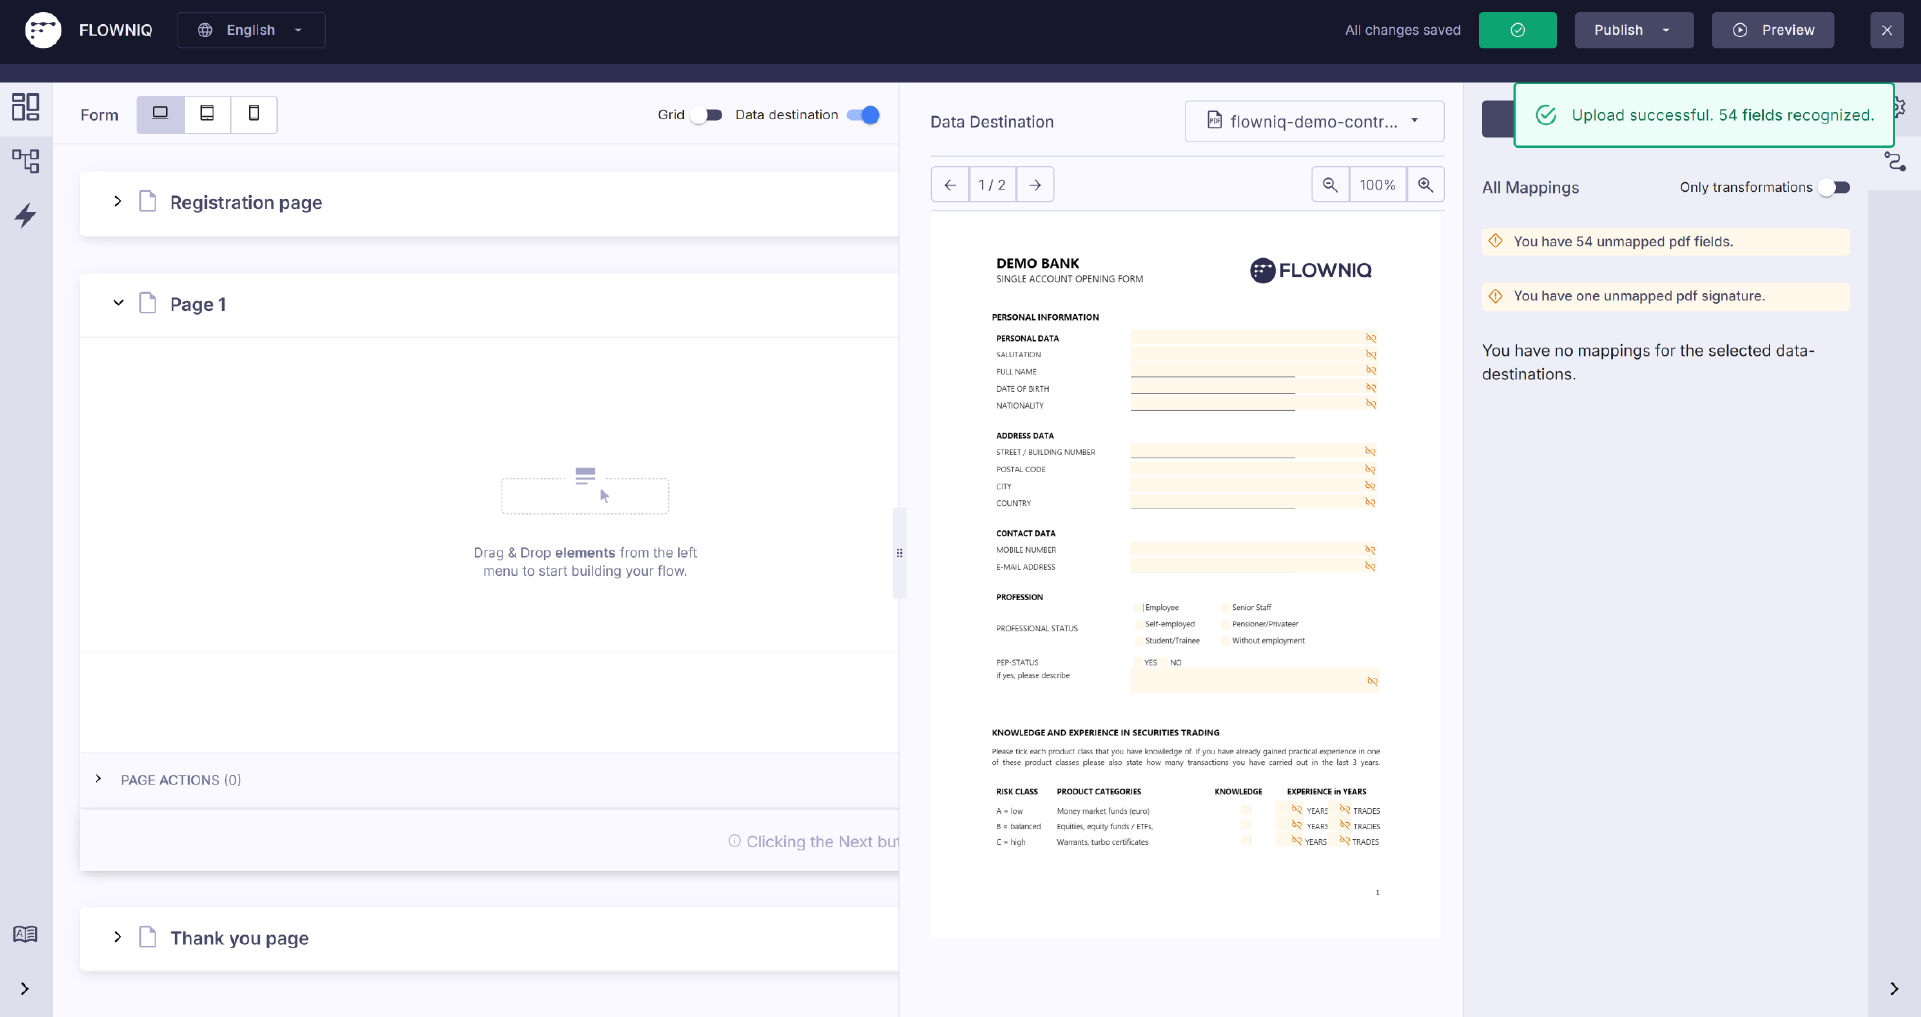The image size is (1921, 1017).
Task: Click the Employee checkbox in PDF
Action: (x=1139, y=607)
